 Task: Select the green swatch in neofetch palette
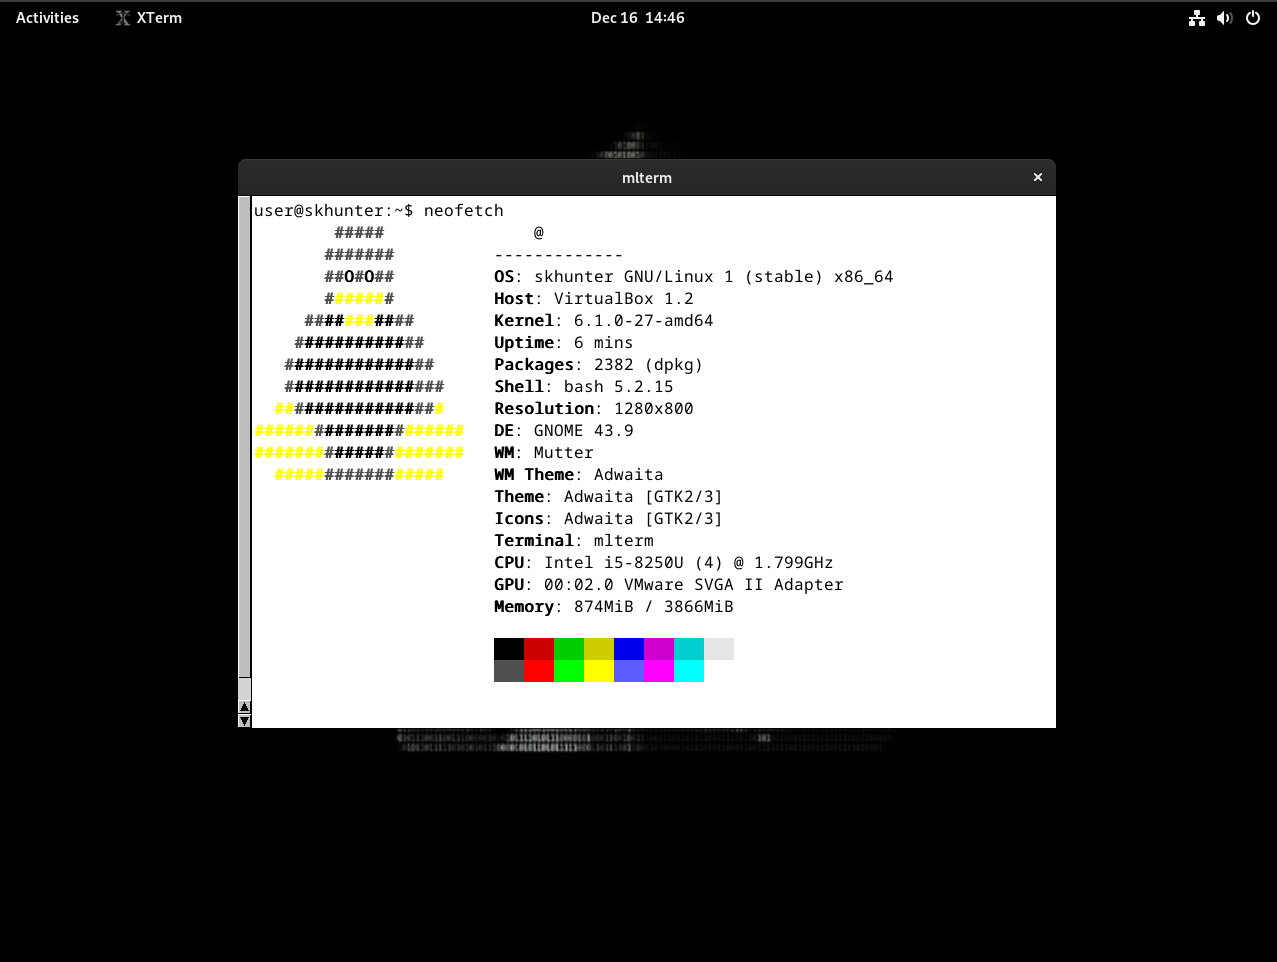coord(569,648)
